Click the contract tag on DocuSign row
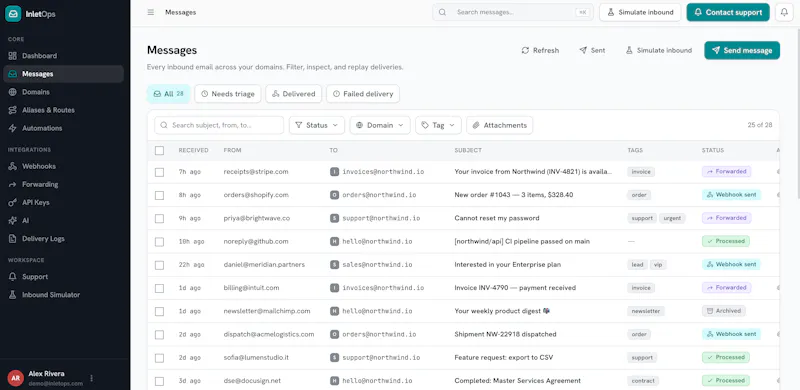Viewport: 800px width, 390px height. pos(643,380)
